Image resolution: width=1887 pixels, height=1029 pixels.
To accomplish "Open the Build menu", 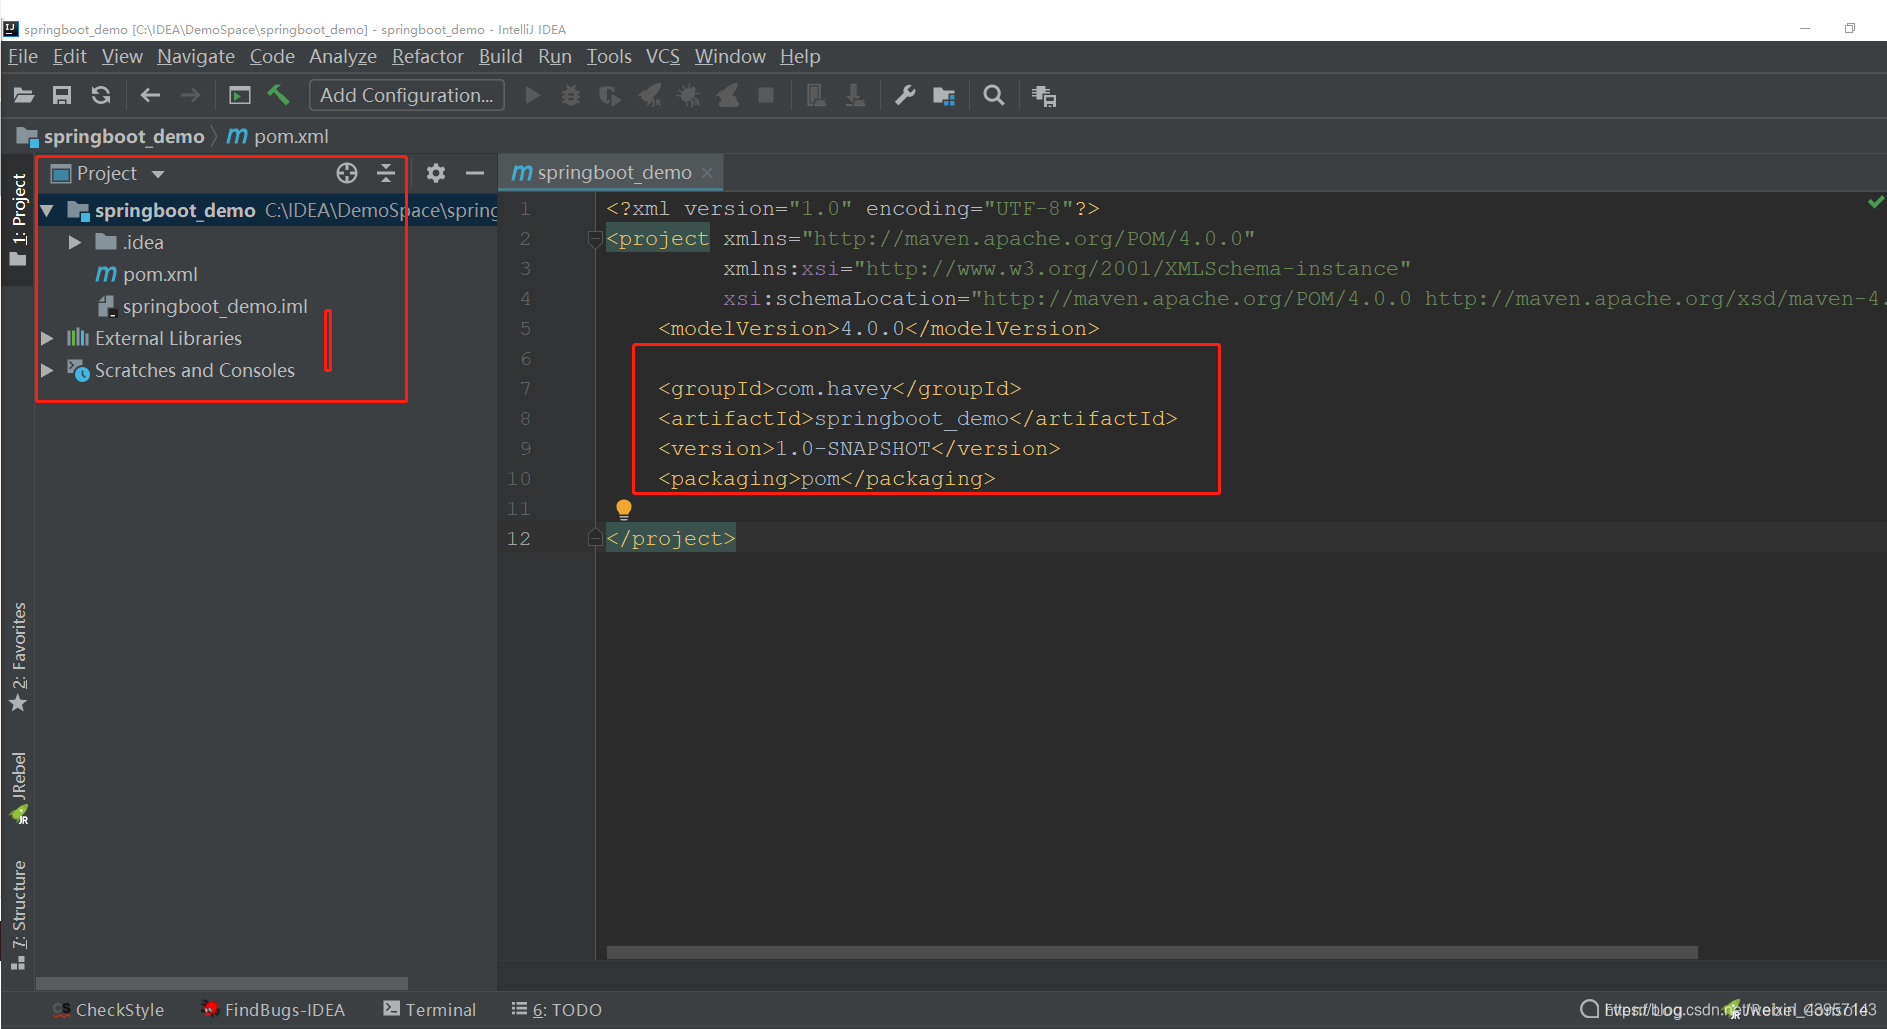I will click(500, 56).
